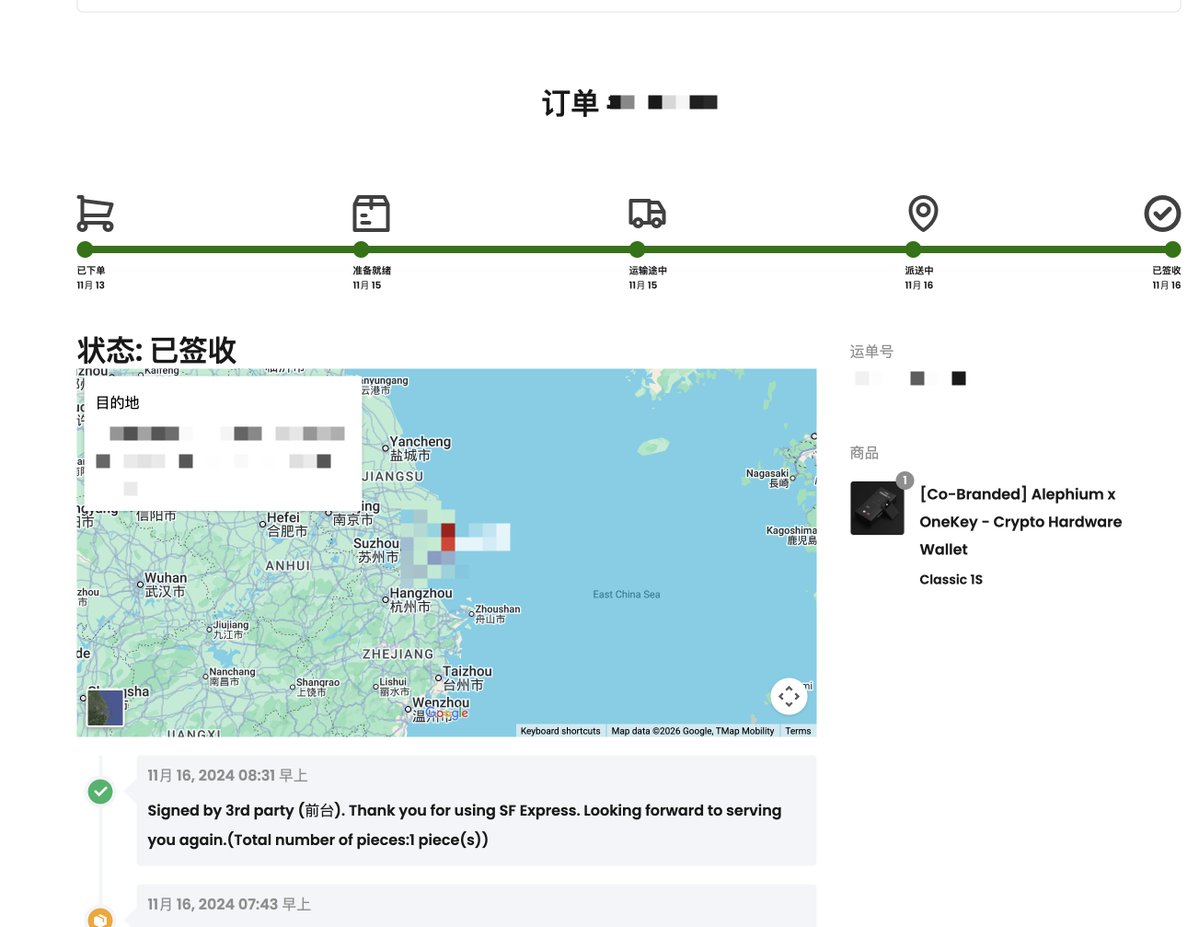Click the progress dot for 准备就绪
Image resolution: width=1199 pixels, height=927 pixels.
[361, 249]
